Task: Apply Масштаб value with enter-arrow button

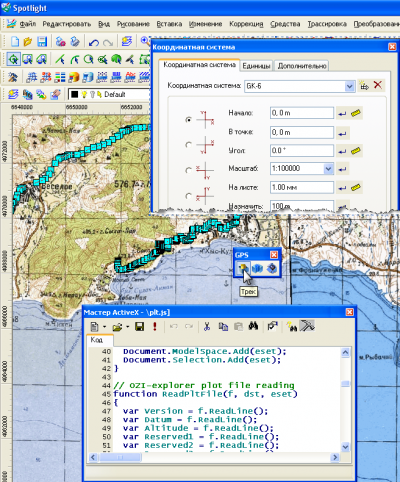Action: coord(342,169)
